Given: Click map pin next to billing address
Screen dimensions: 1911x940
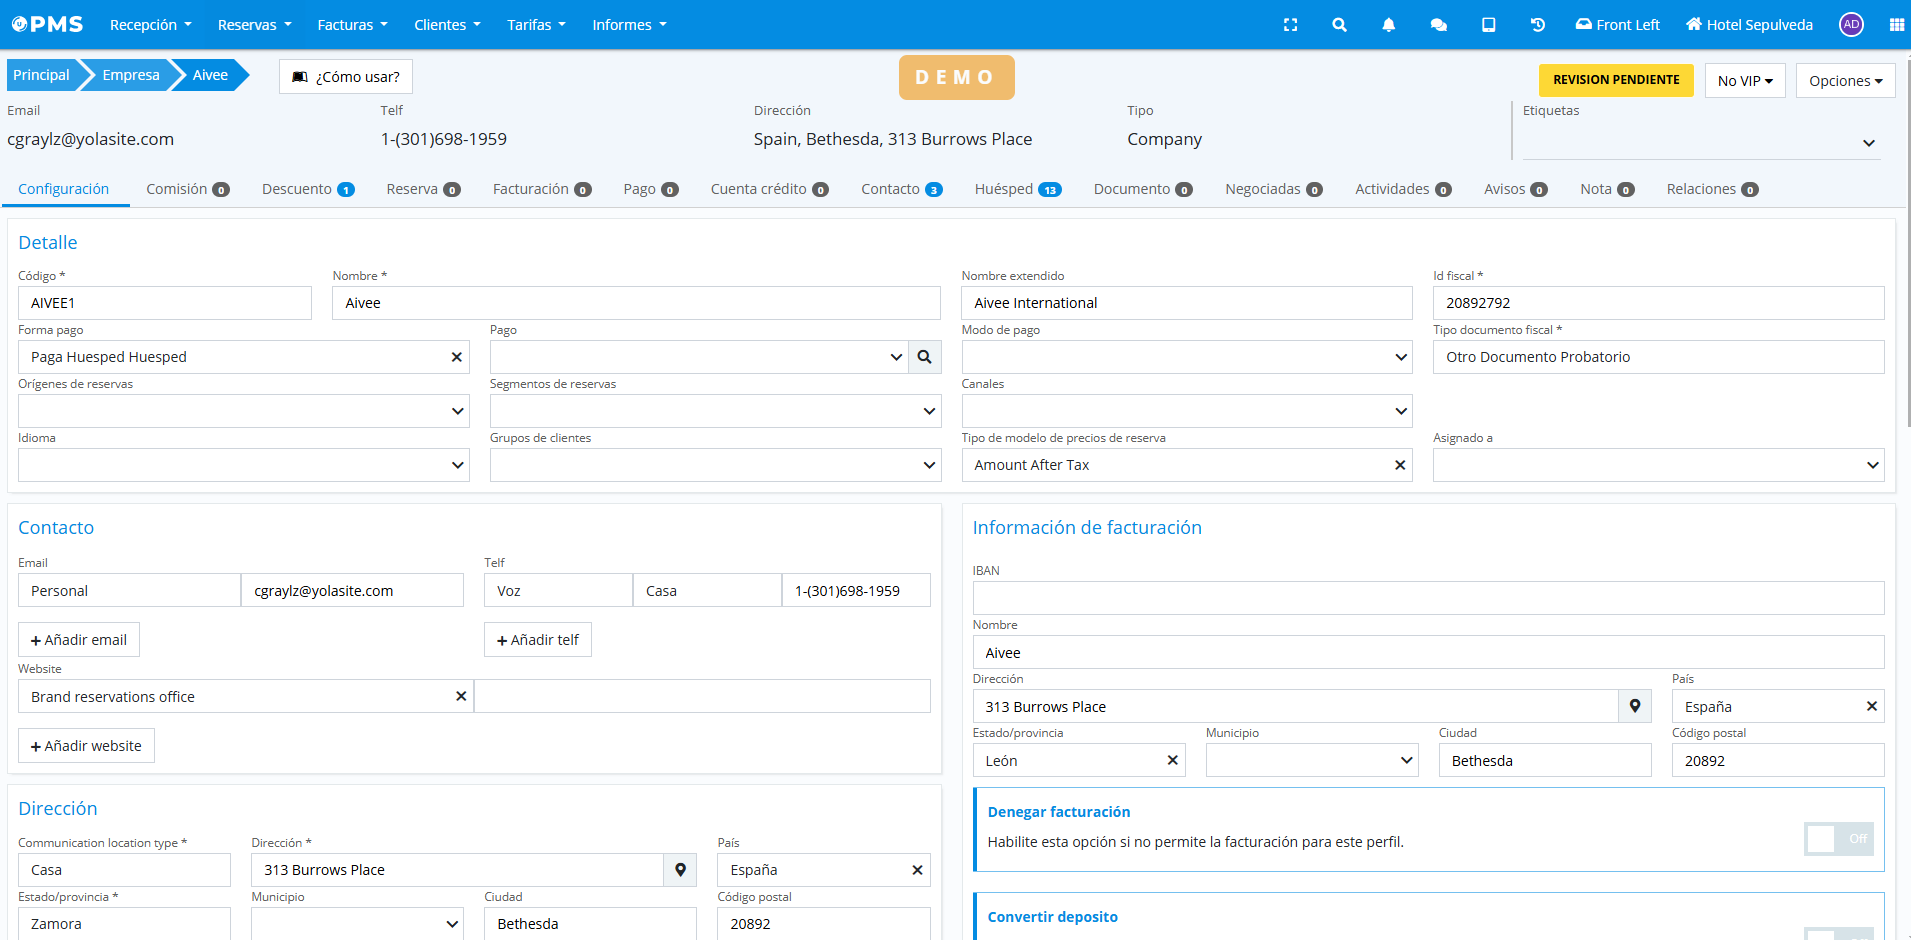Looking at the screenshot, I should click(x=1634, y=706).
